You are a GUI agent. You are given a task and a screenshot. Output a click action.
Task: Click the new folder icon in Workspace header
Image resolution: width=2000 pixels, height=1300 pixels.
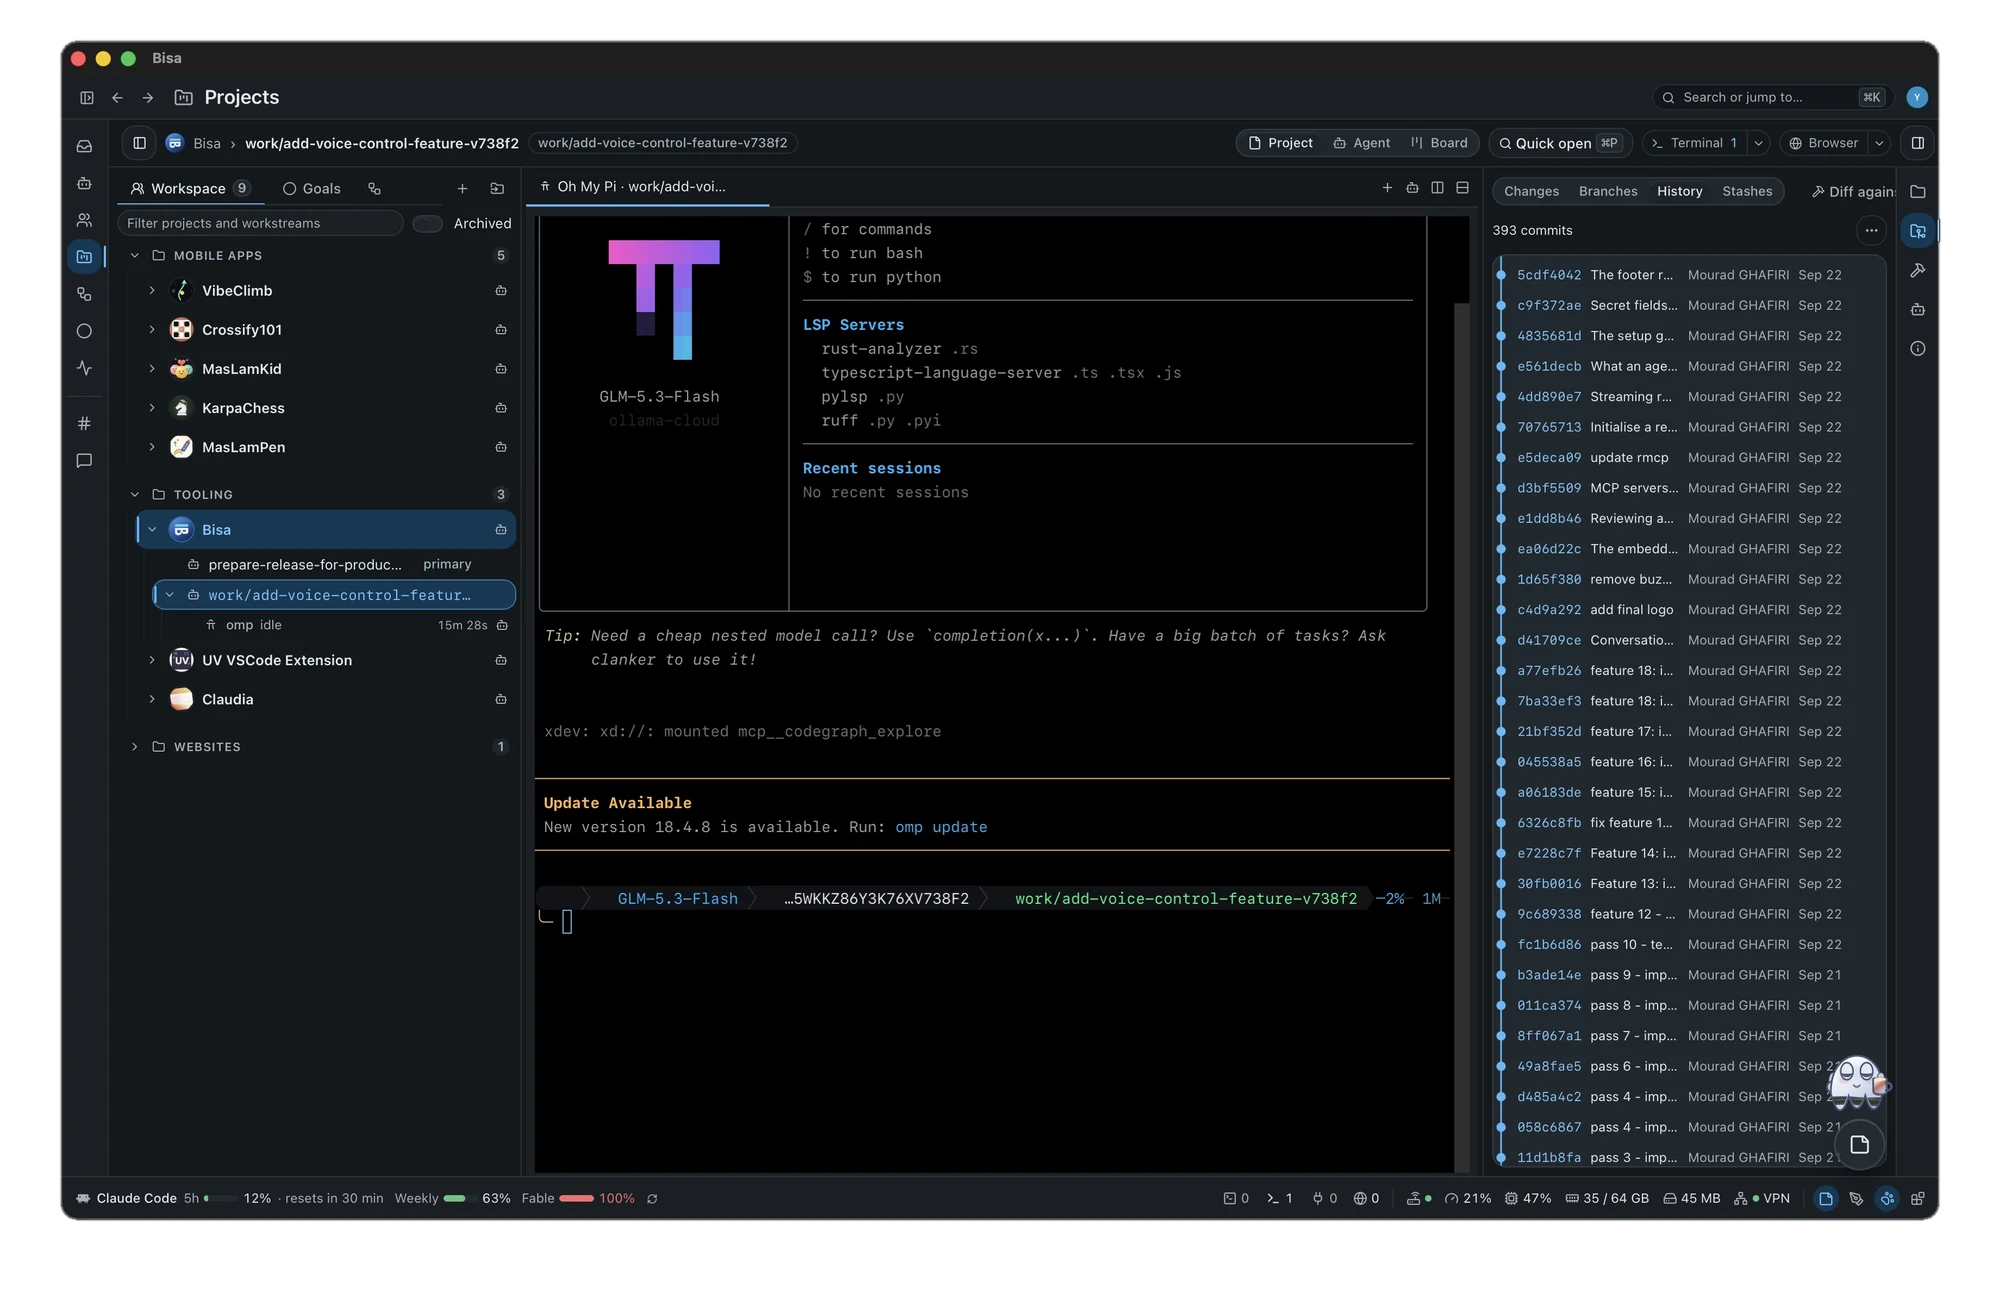pos(497,188)
